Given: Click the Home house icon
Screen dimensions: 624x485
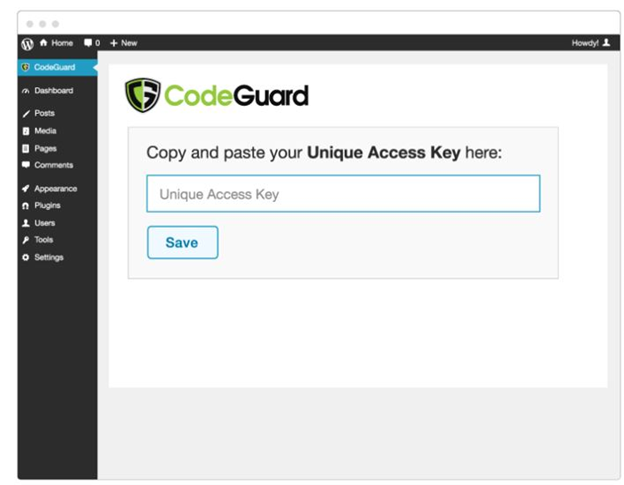Looking at the screenshot, I should [x=43, y=43].
